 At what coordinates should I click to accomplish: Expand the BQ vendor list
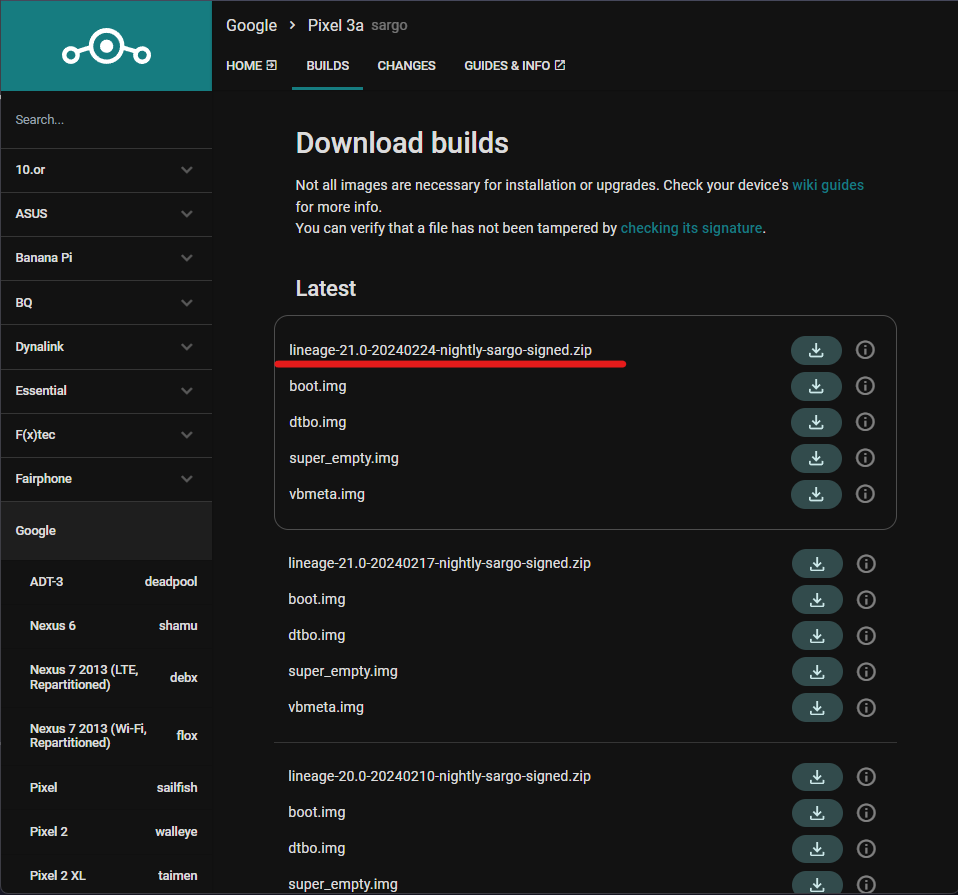pyautogui.click(x=106, y=302)
